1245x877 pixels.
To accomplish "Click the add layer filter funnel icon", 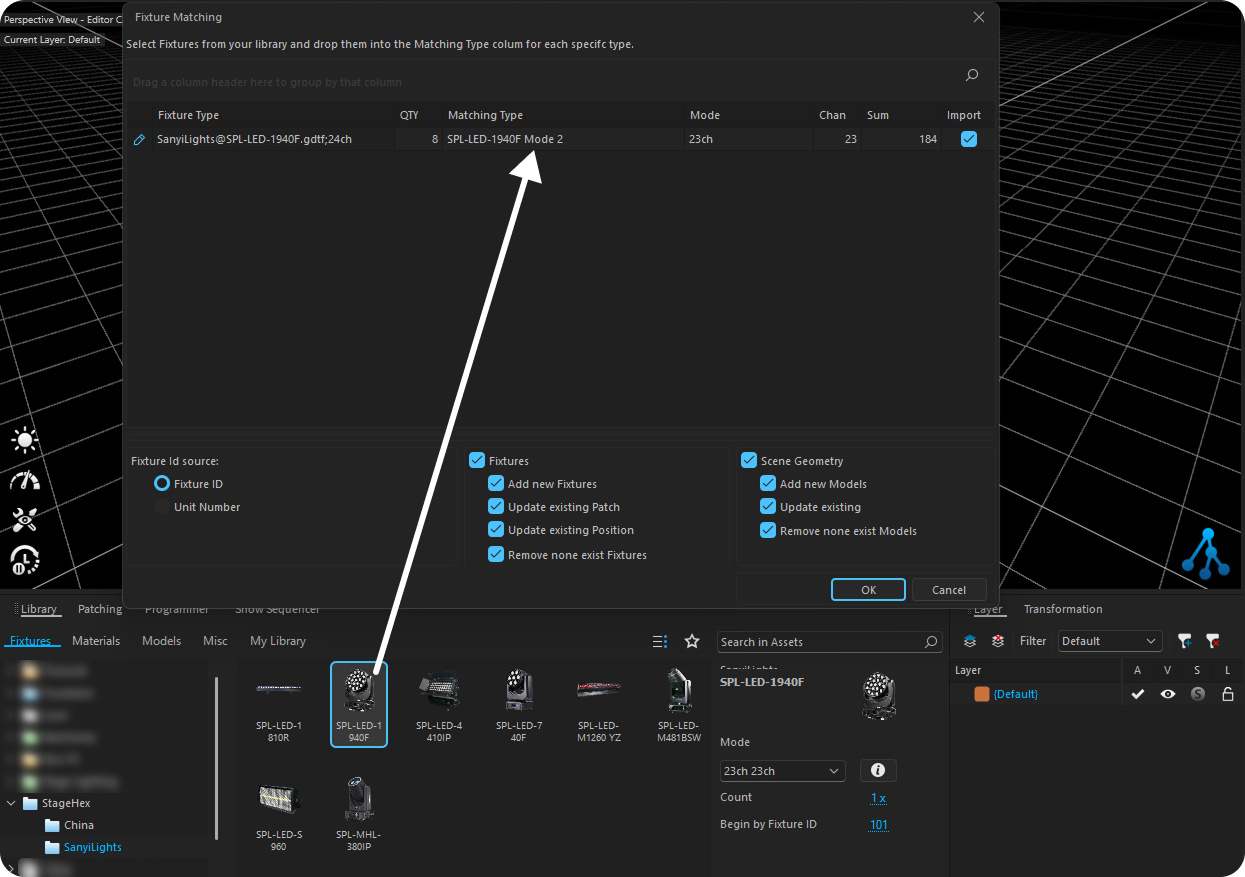I will click(1184, 641).
